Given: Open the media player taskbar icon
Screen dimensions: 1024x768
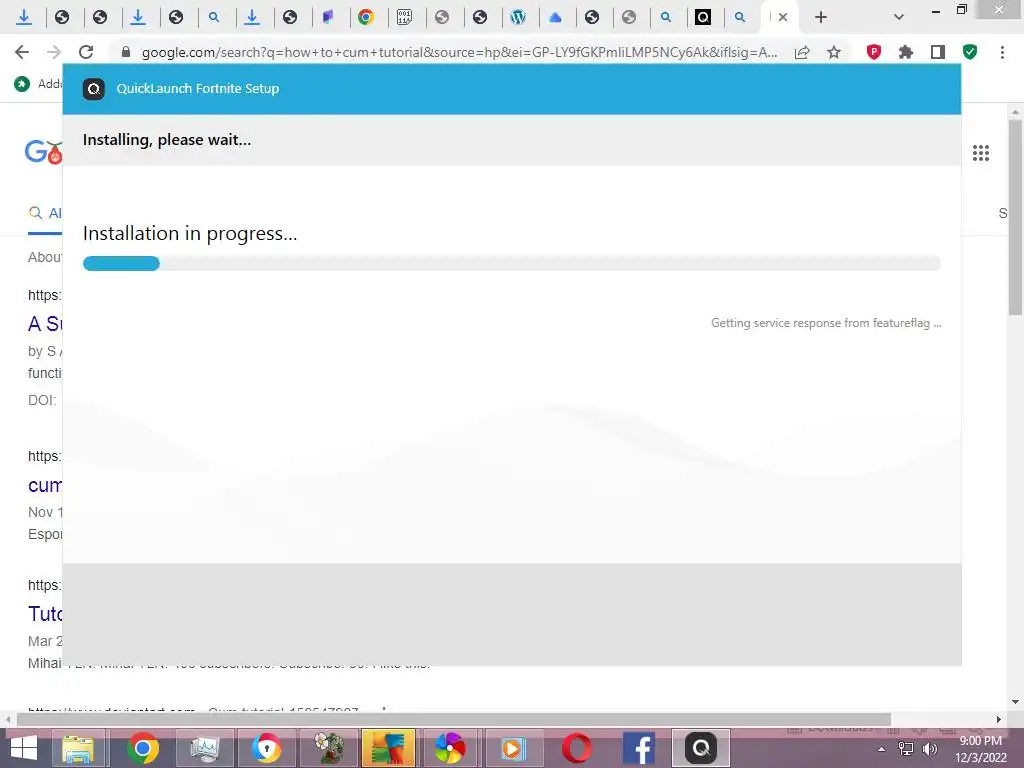Looking at the screenshot, I should click(x=513, y=748).
